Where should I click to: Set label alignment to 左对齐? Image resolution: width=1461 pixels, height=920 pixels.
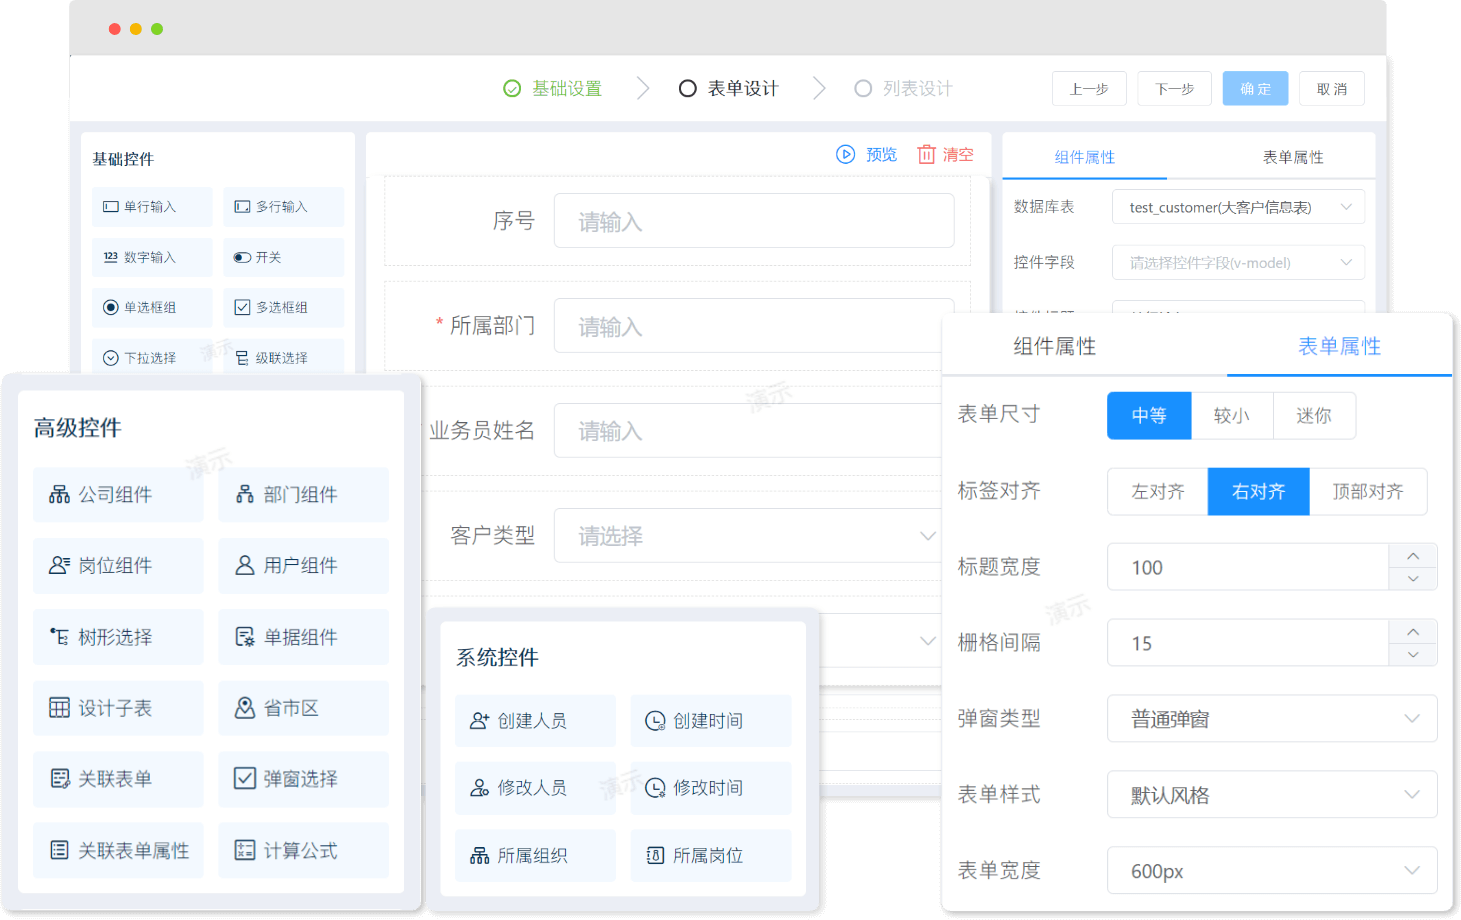point(1158,492)
